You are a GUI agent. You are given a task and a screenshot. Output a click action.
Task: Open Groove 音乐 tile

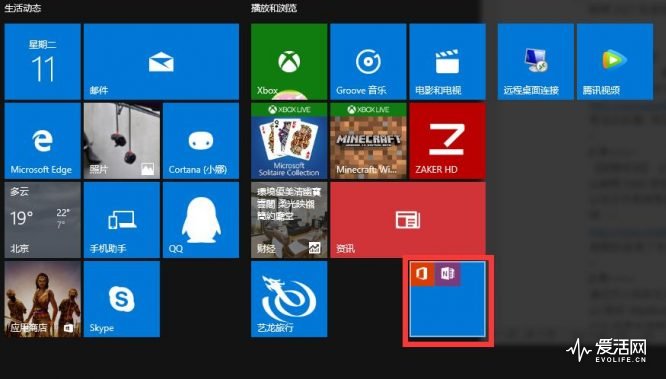368,62
